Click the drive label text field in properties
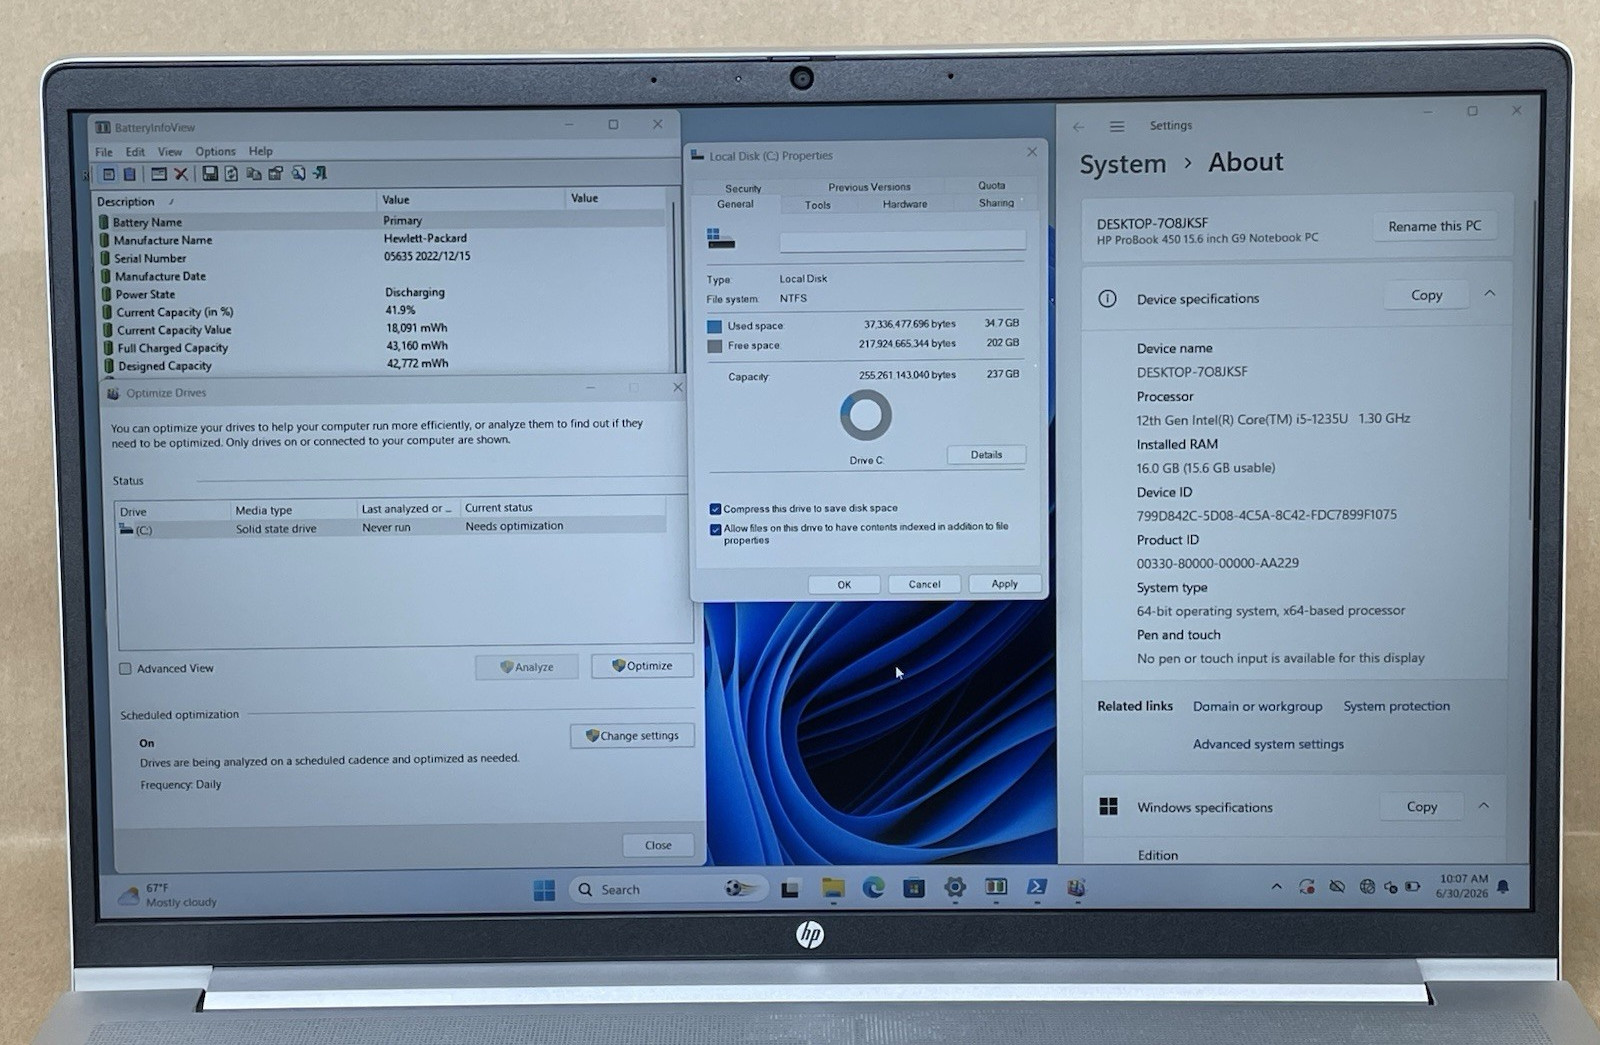 click(x=903, y=241)
